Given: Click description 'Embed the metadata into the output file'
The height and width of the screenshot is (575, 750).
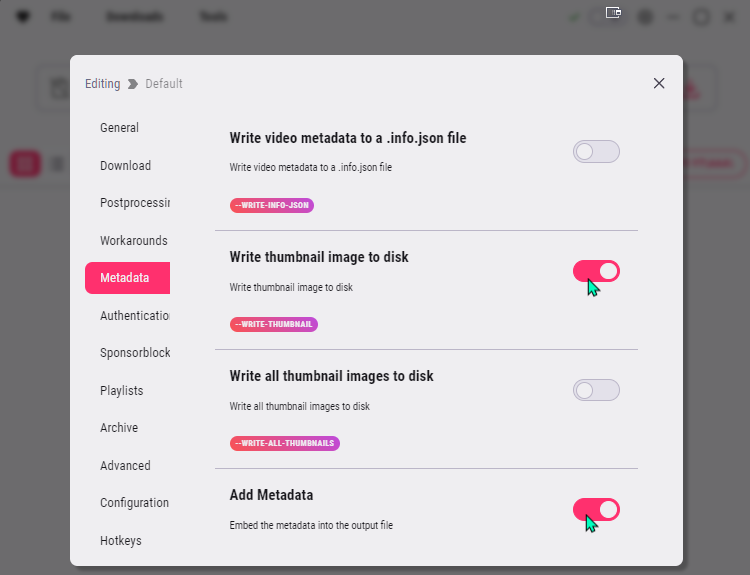Looking at the screenshot, I should pyautogui.click(x=311, y=525).
